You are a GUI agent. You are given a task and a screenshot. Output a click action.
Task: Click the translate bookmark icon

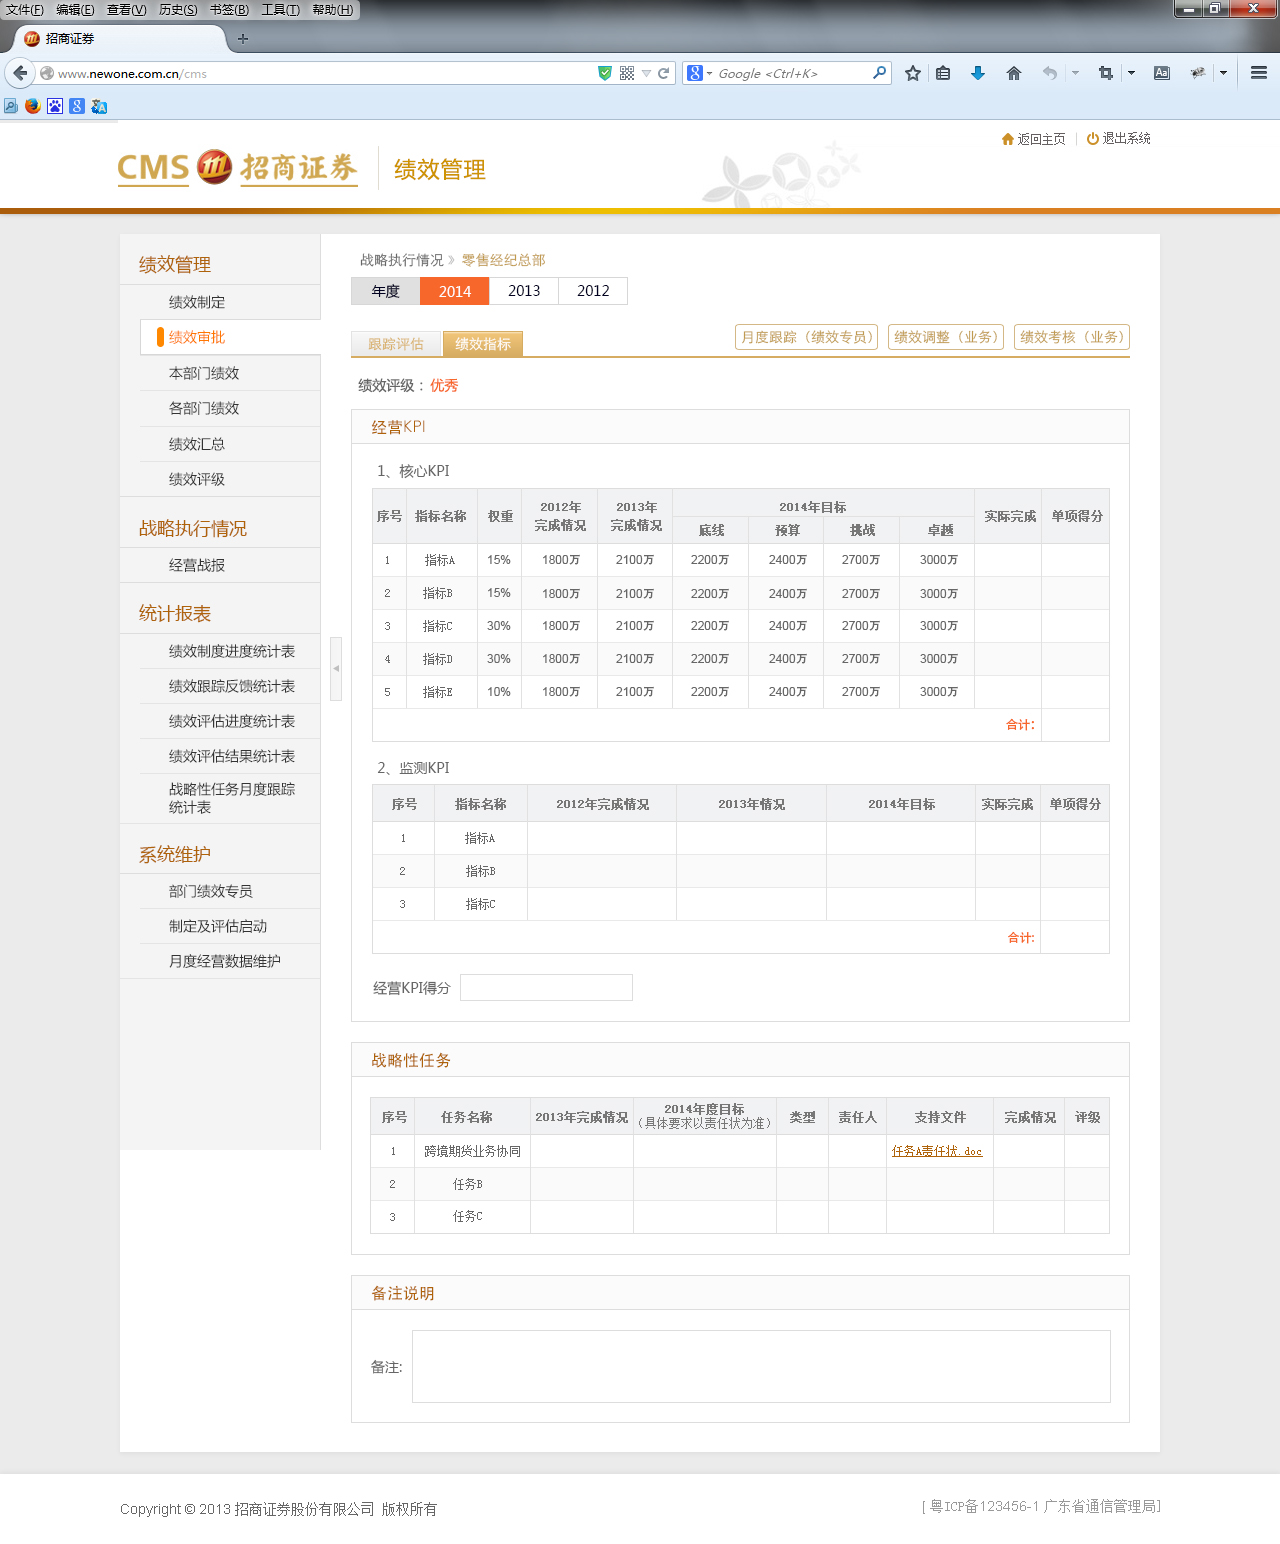coord(98,105)
